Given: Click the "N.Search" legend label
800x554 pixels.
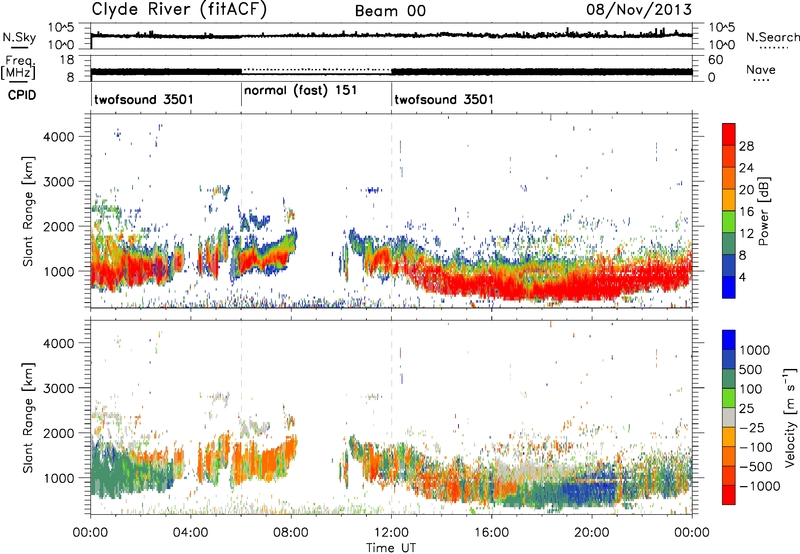Looking at the screenshot, I should 772,37.
